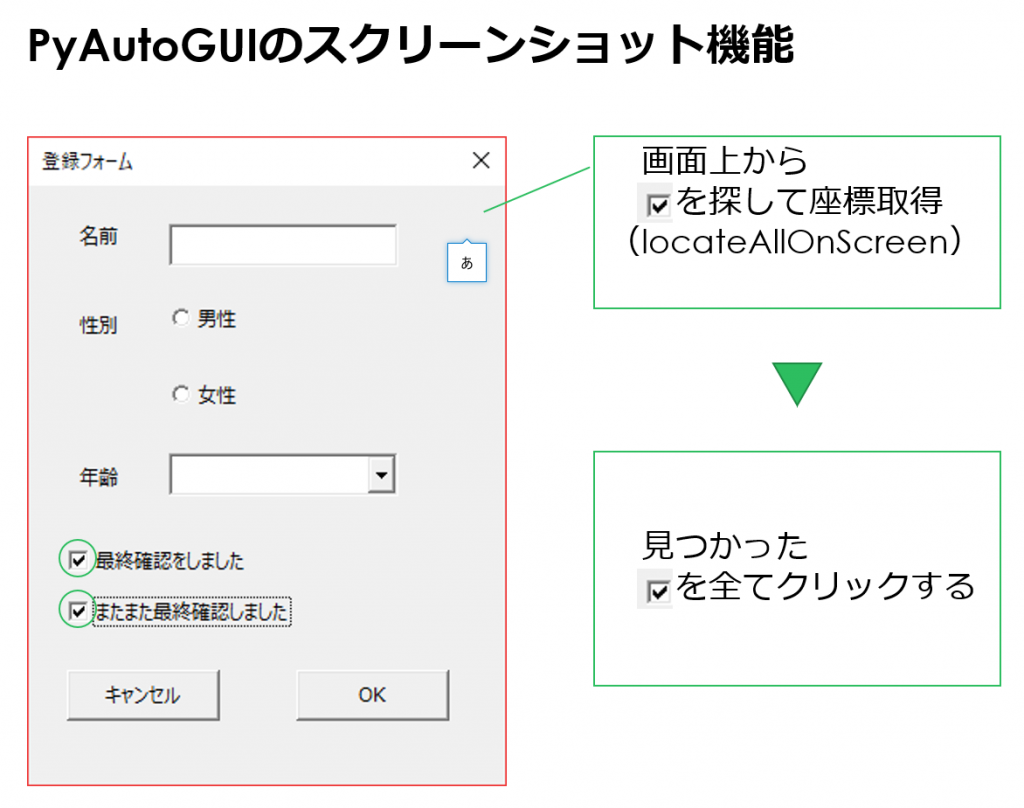Click the 名前 text input field
Image resolution: width=1024 pixels, height=808 pixels.
point(283,245)
